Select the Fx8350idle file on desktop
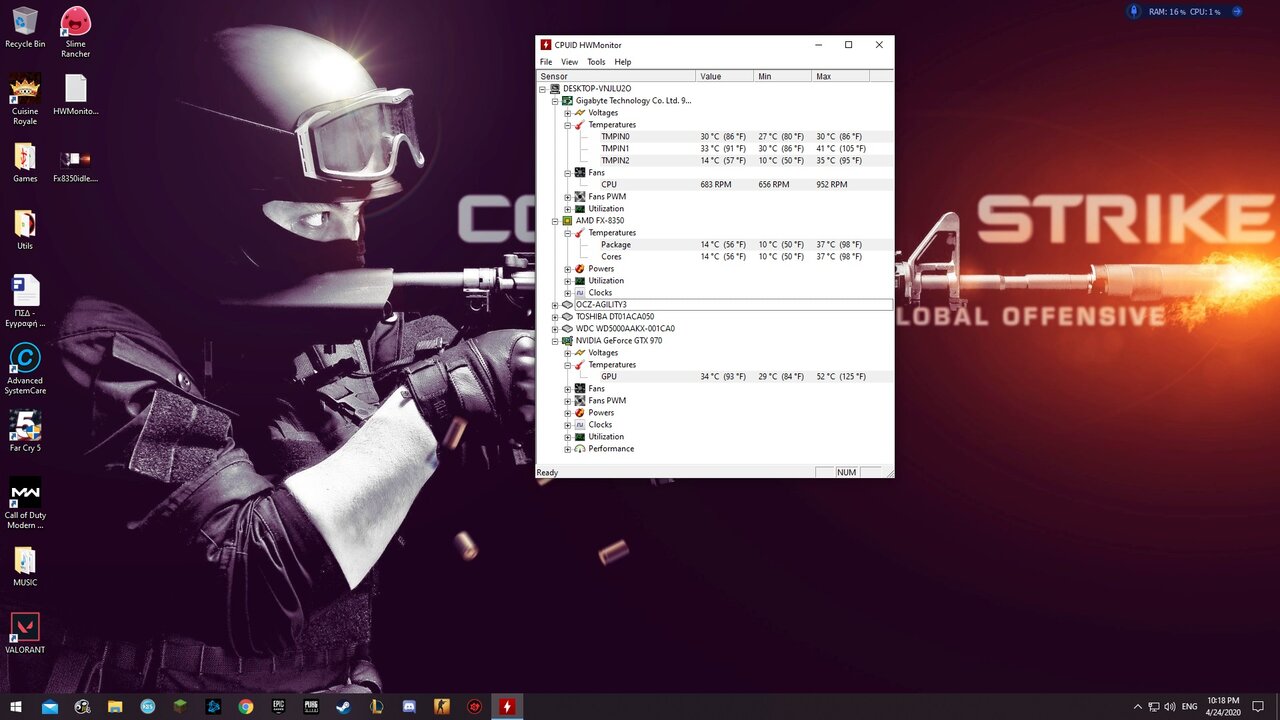Image resolution: width=1280 pixels, height=720 pixels. tap(76, 165)
